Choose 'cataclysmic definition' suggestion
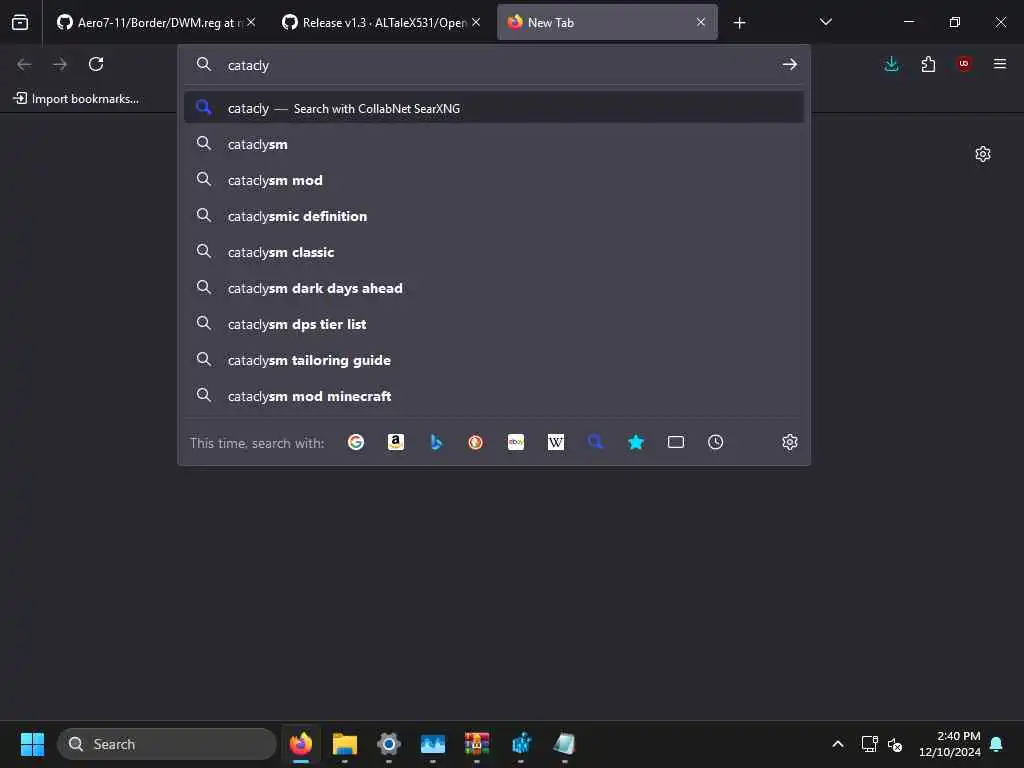This screenshot has height=768, width=1024. [x=494, y=216]
